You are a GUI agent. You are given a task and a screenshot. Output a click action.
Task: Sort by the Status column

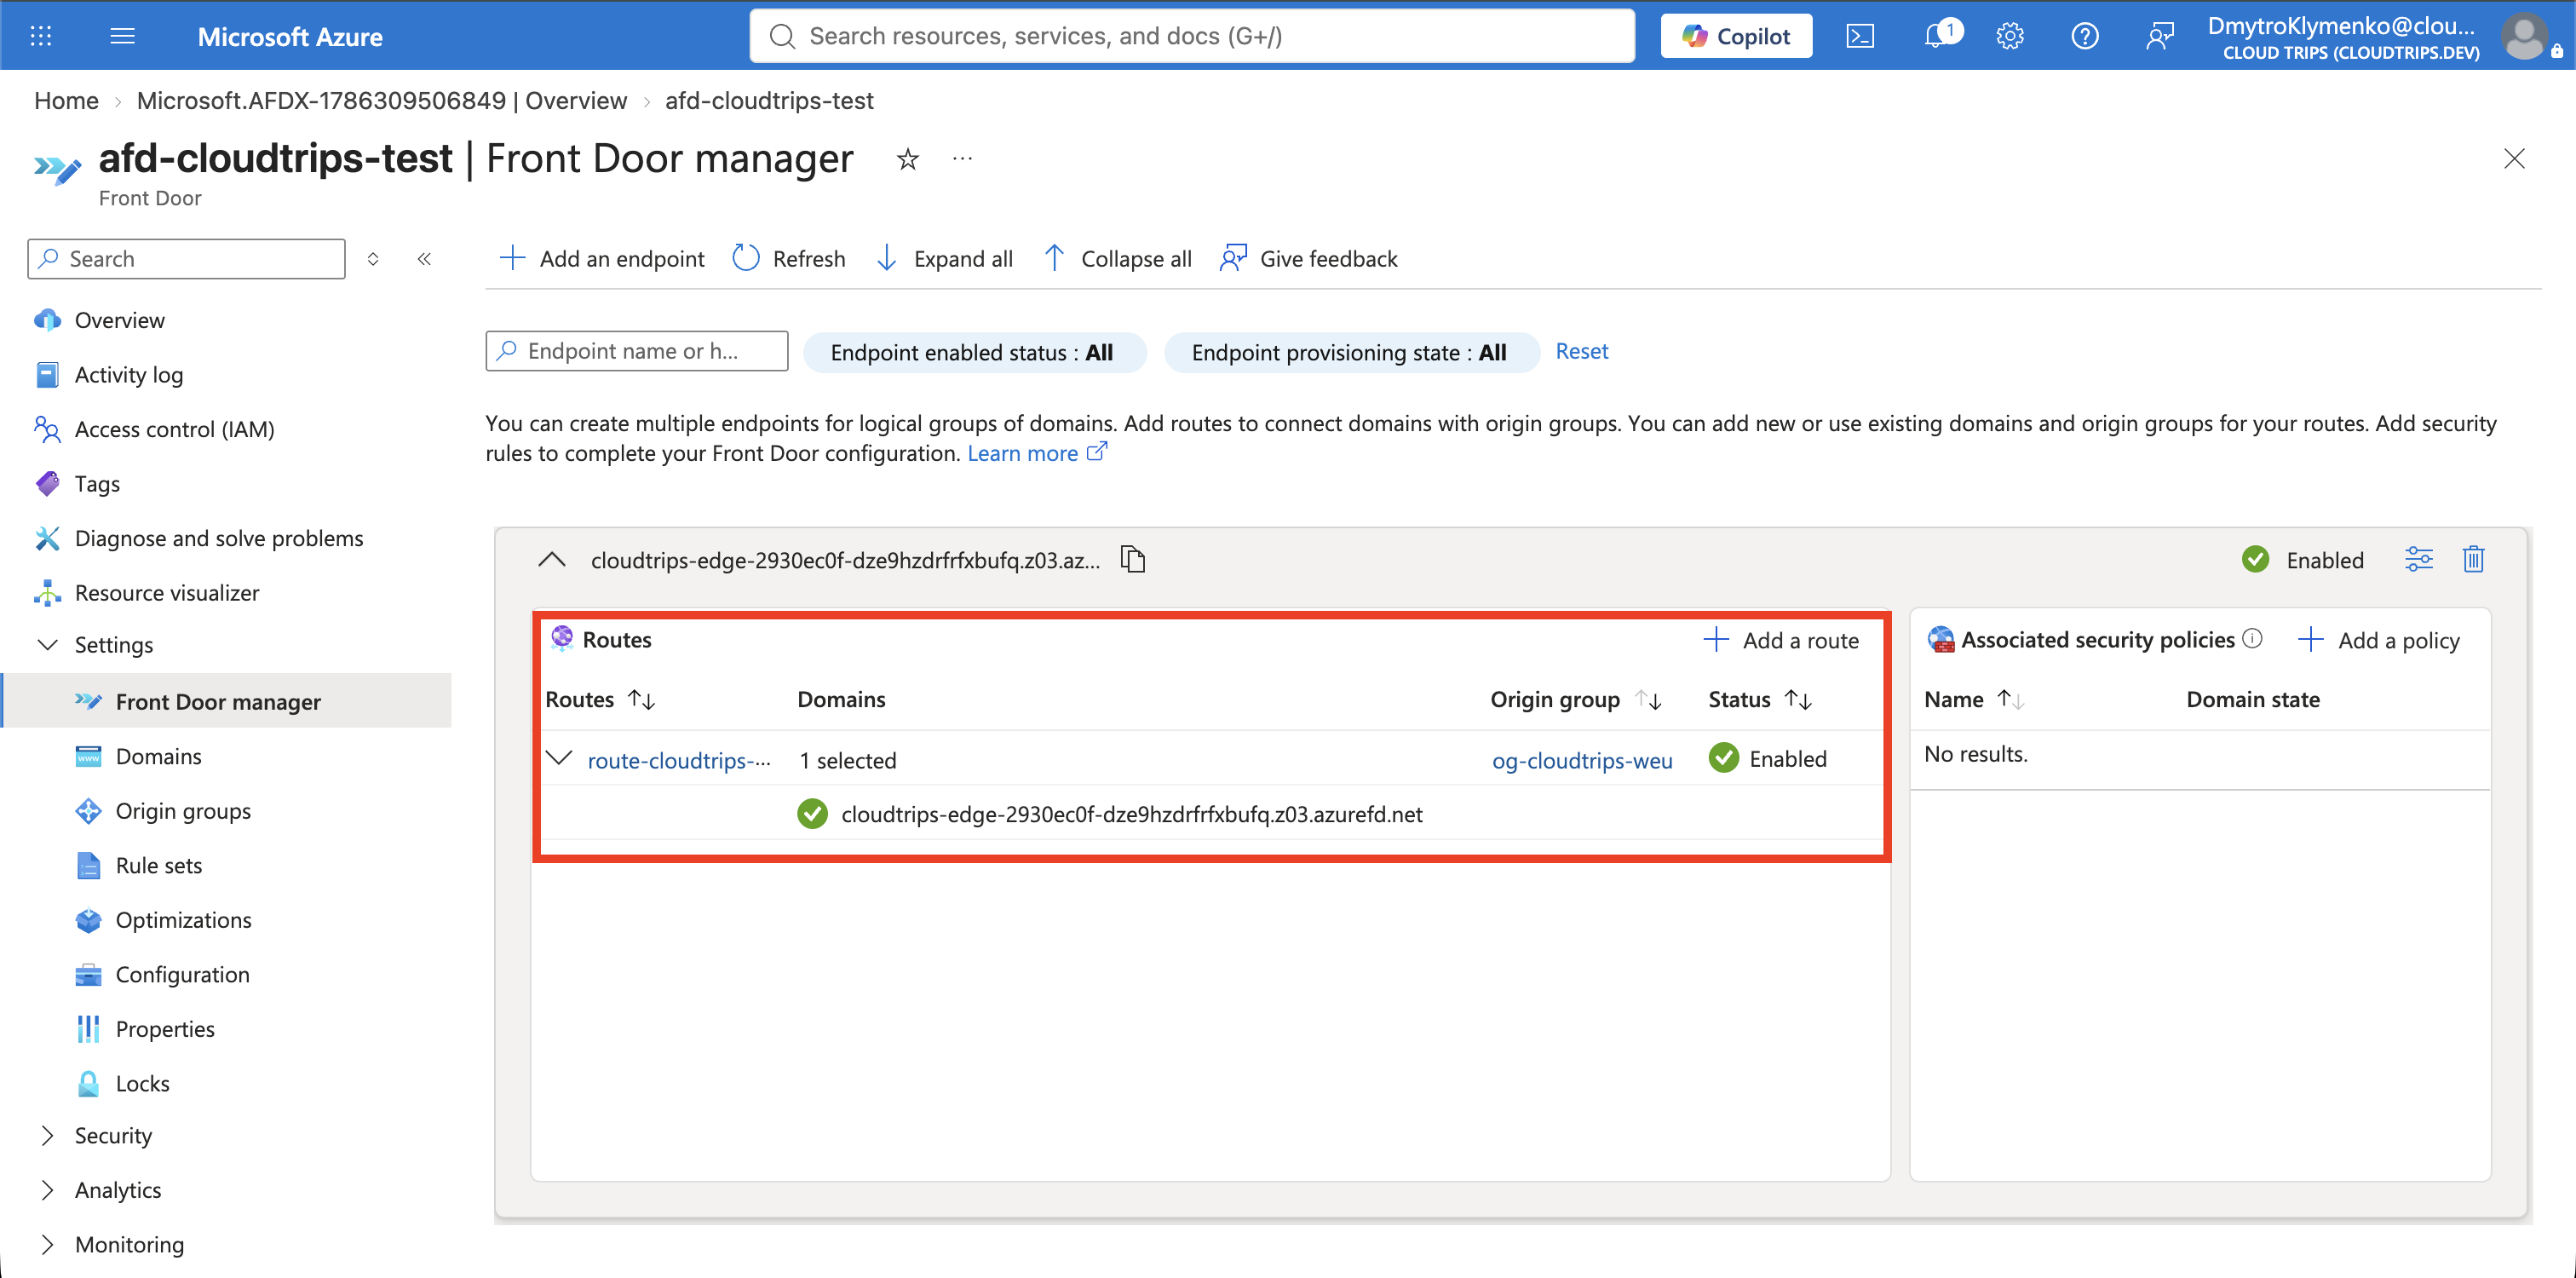point(1759,699)
